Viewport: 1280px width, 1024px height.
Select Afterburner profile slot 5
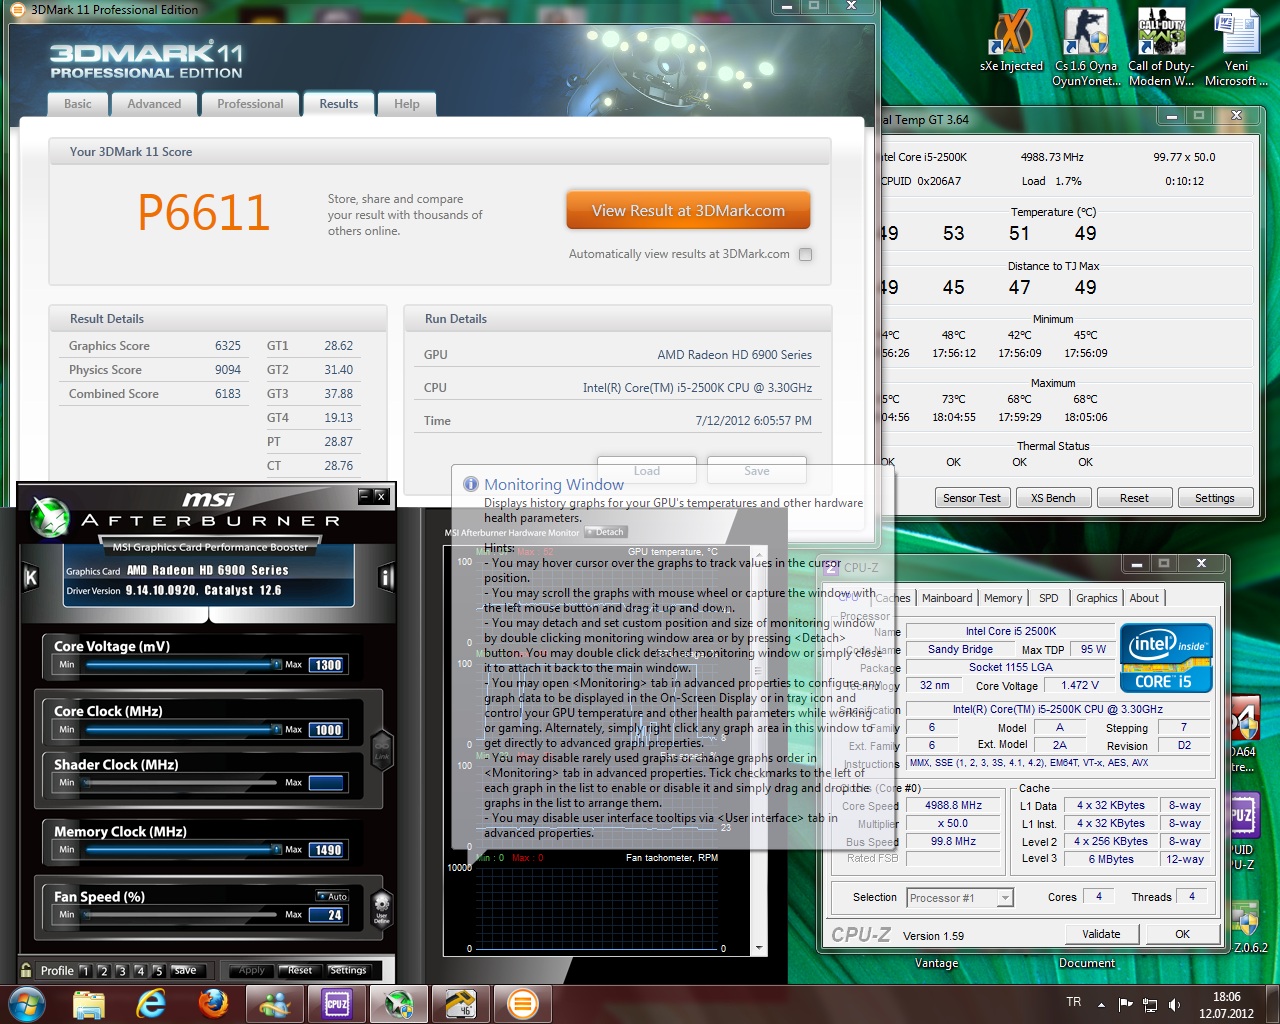pos(158,971)
